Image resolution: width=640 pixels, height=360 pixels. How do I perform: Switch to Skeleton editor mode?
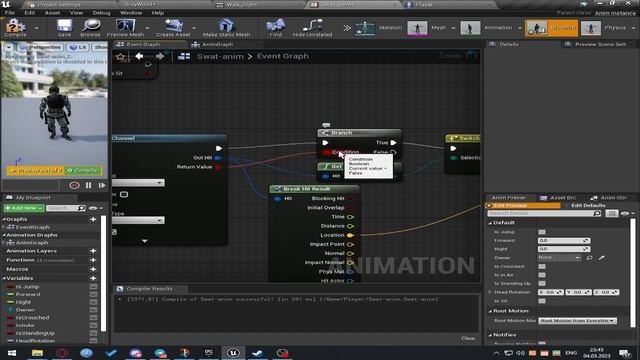click(x=378, y=28)
